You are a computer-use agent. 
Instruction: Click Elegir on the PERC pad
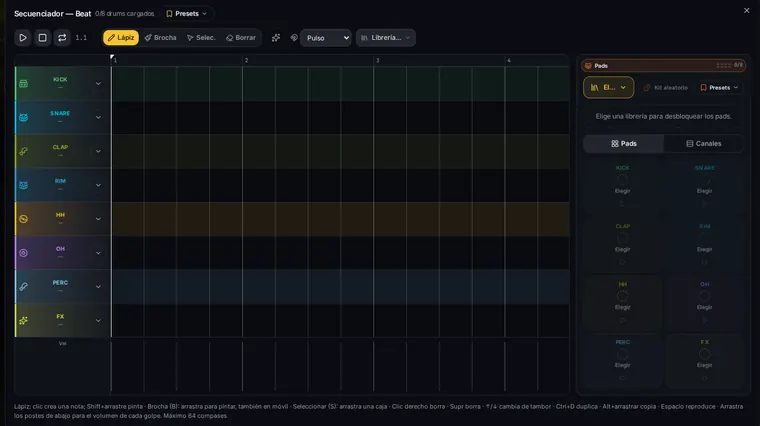(622, 365)
